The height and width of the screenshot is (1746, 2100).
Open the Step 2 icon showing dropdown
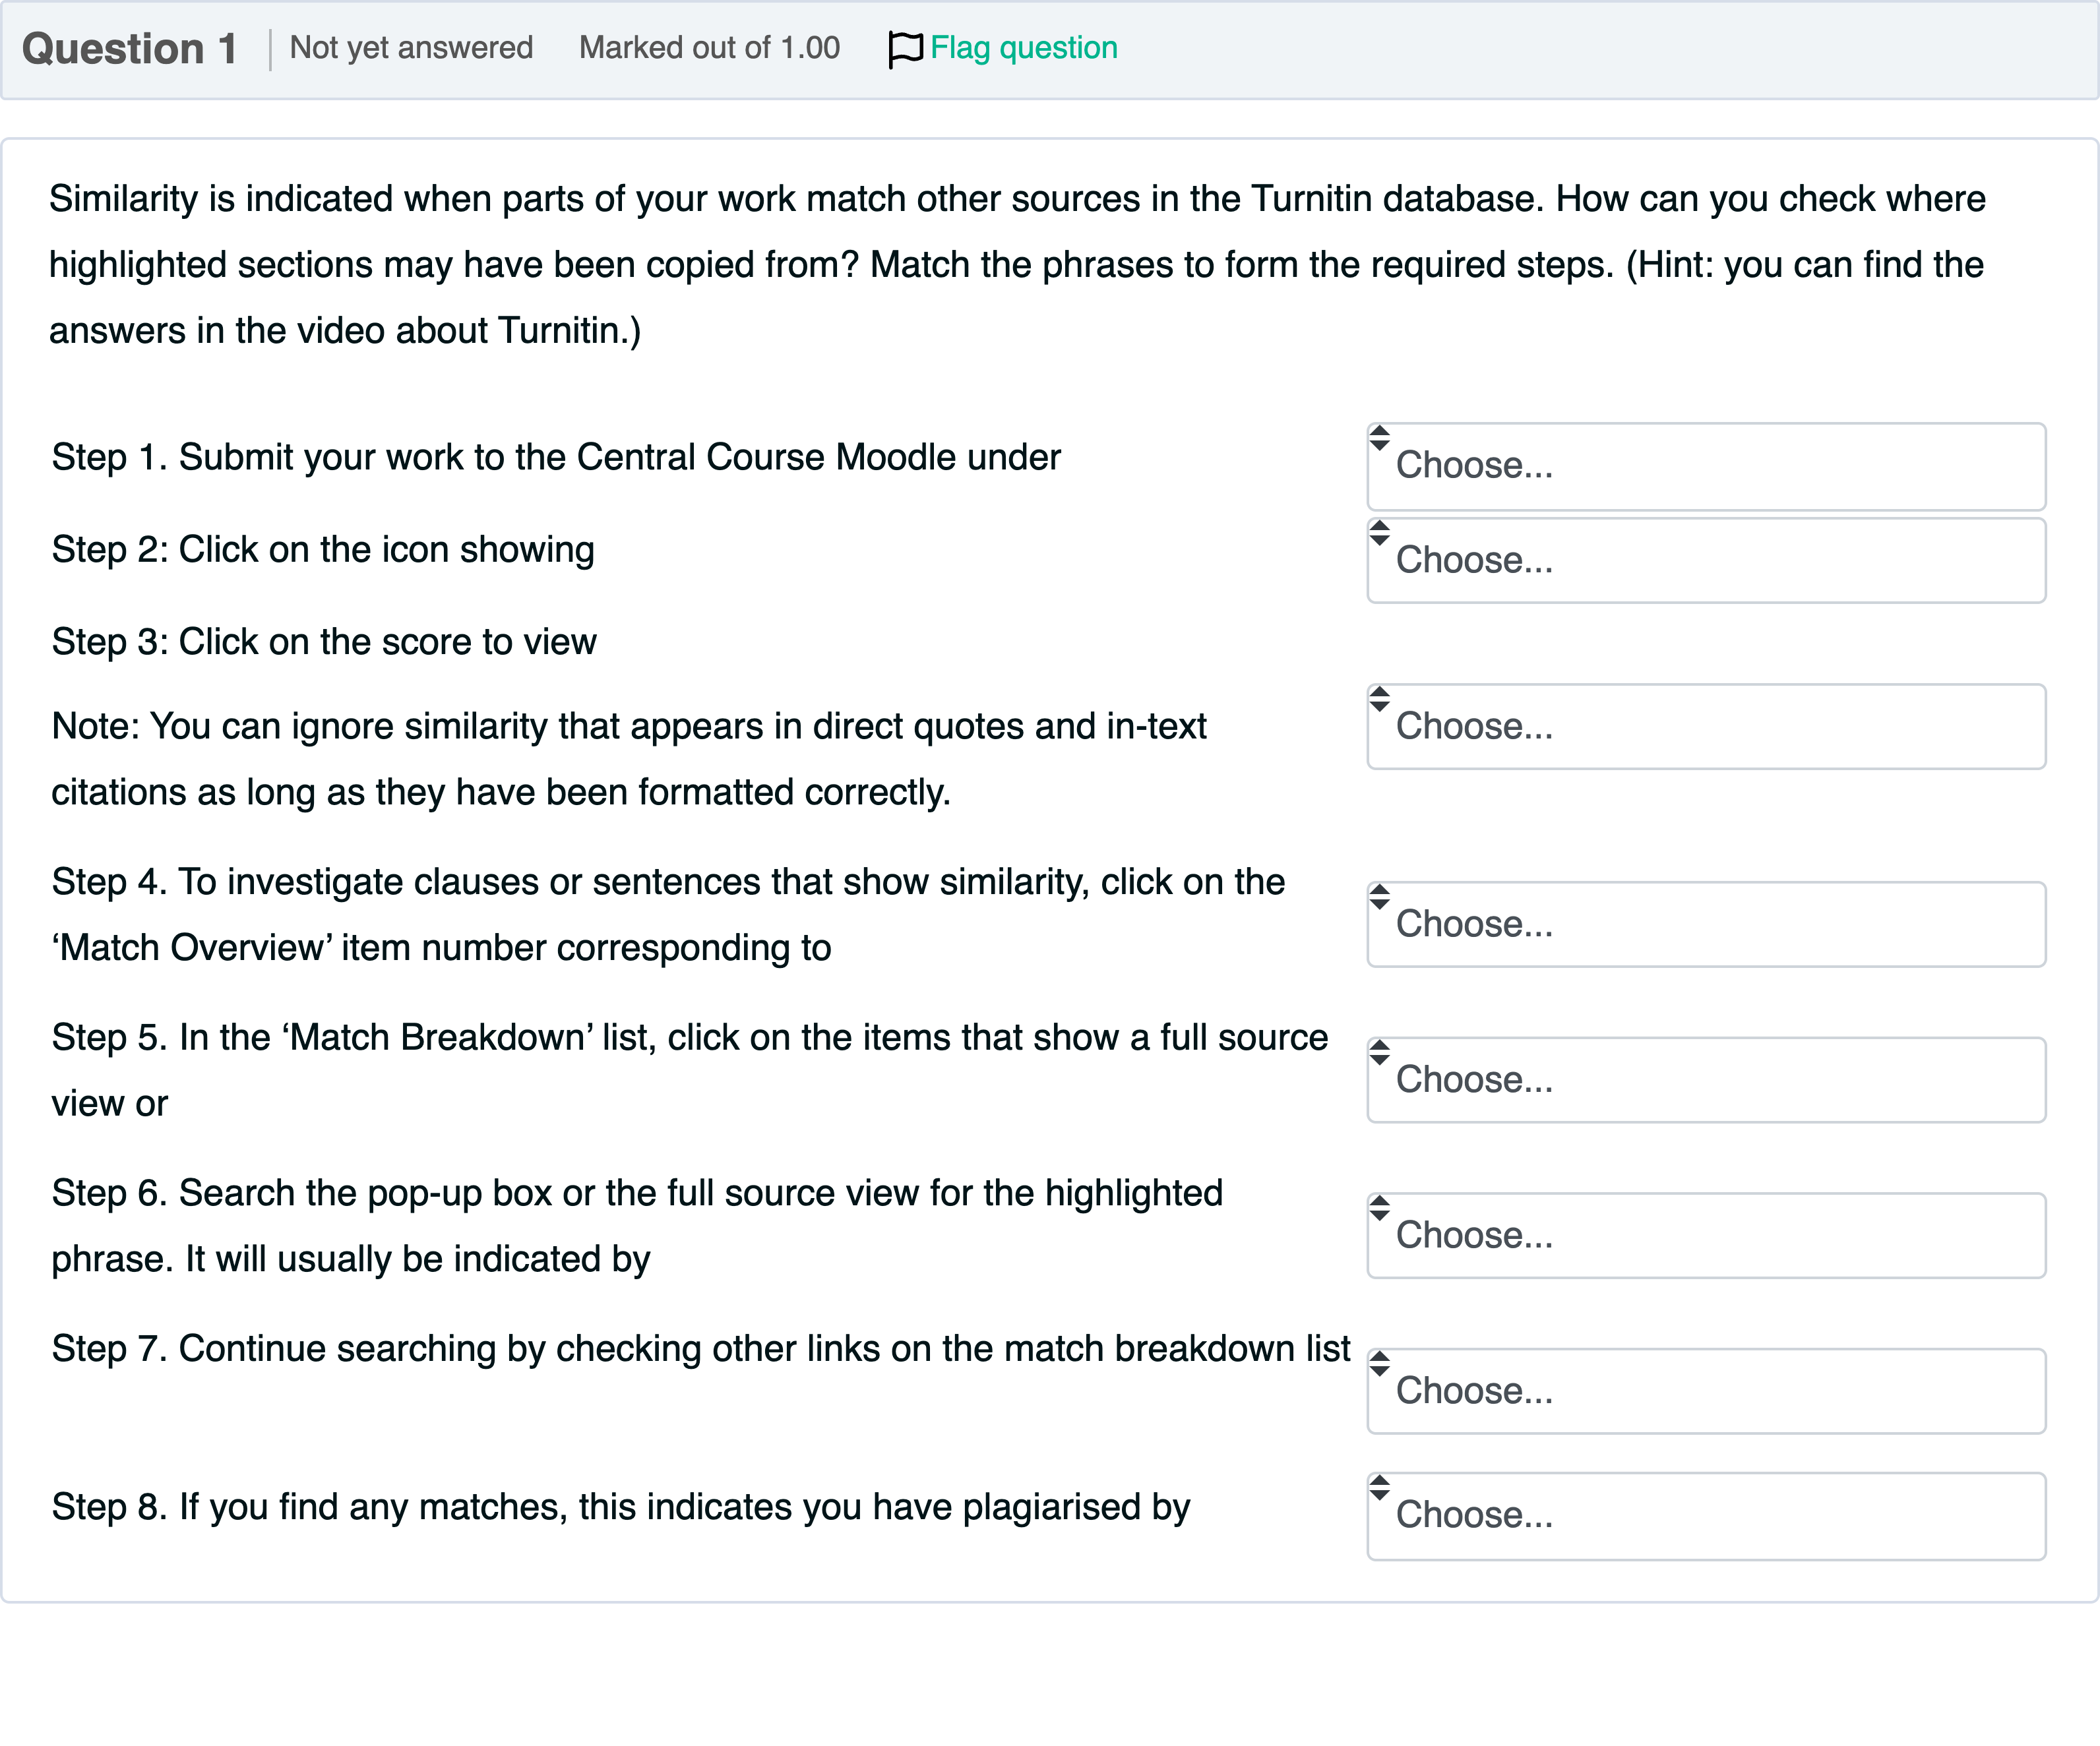coord(1705,560)
